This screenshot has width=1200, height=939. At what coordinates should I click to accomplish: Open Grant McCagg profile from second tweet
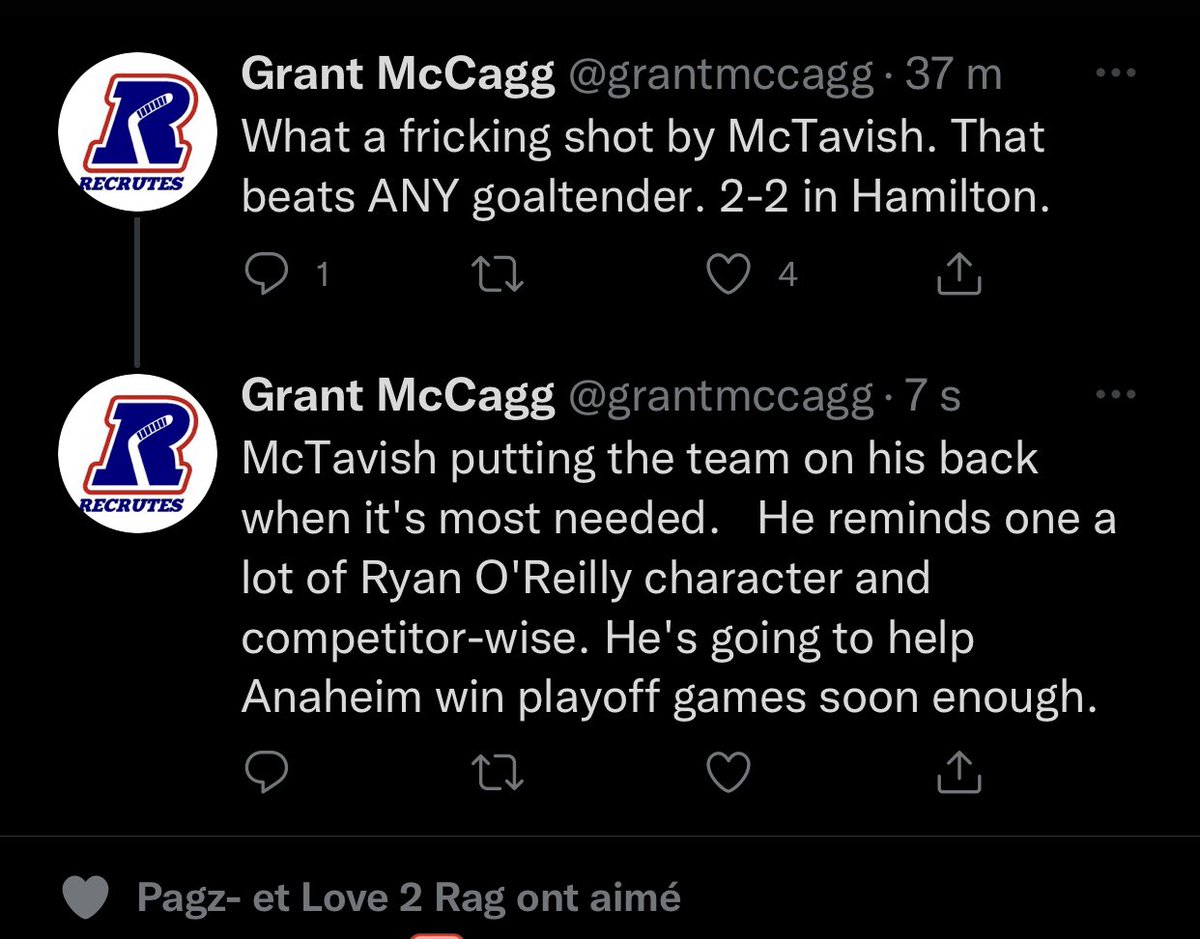pyautogui.click(x=398, y=397)
